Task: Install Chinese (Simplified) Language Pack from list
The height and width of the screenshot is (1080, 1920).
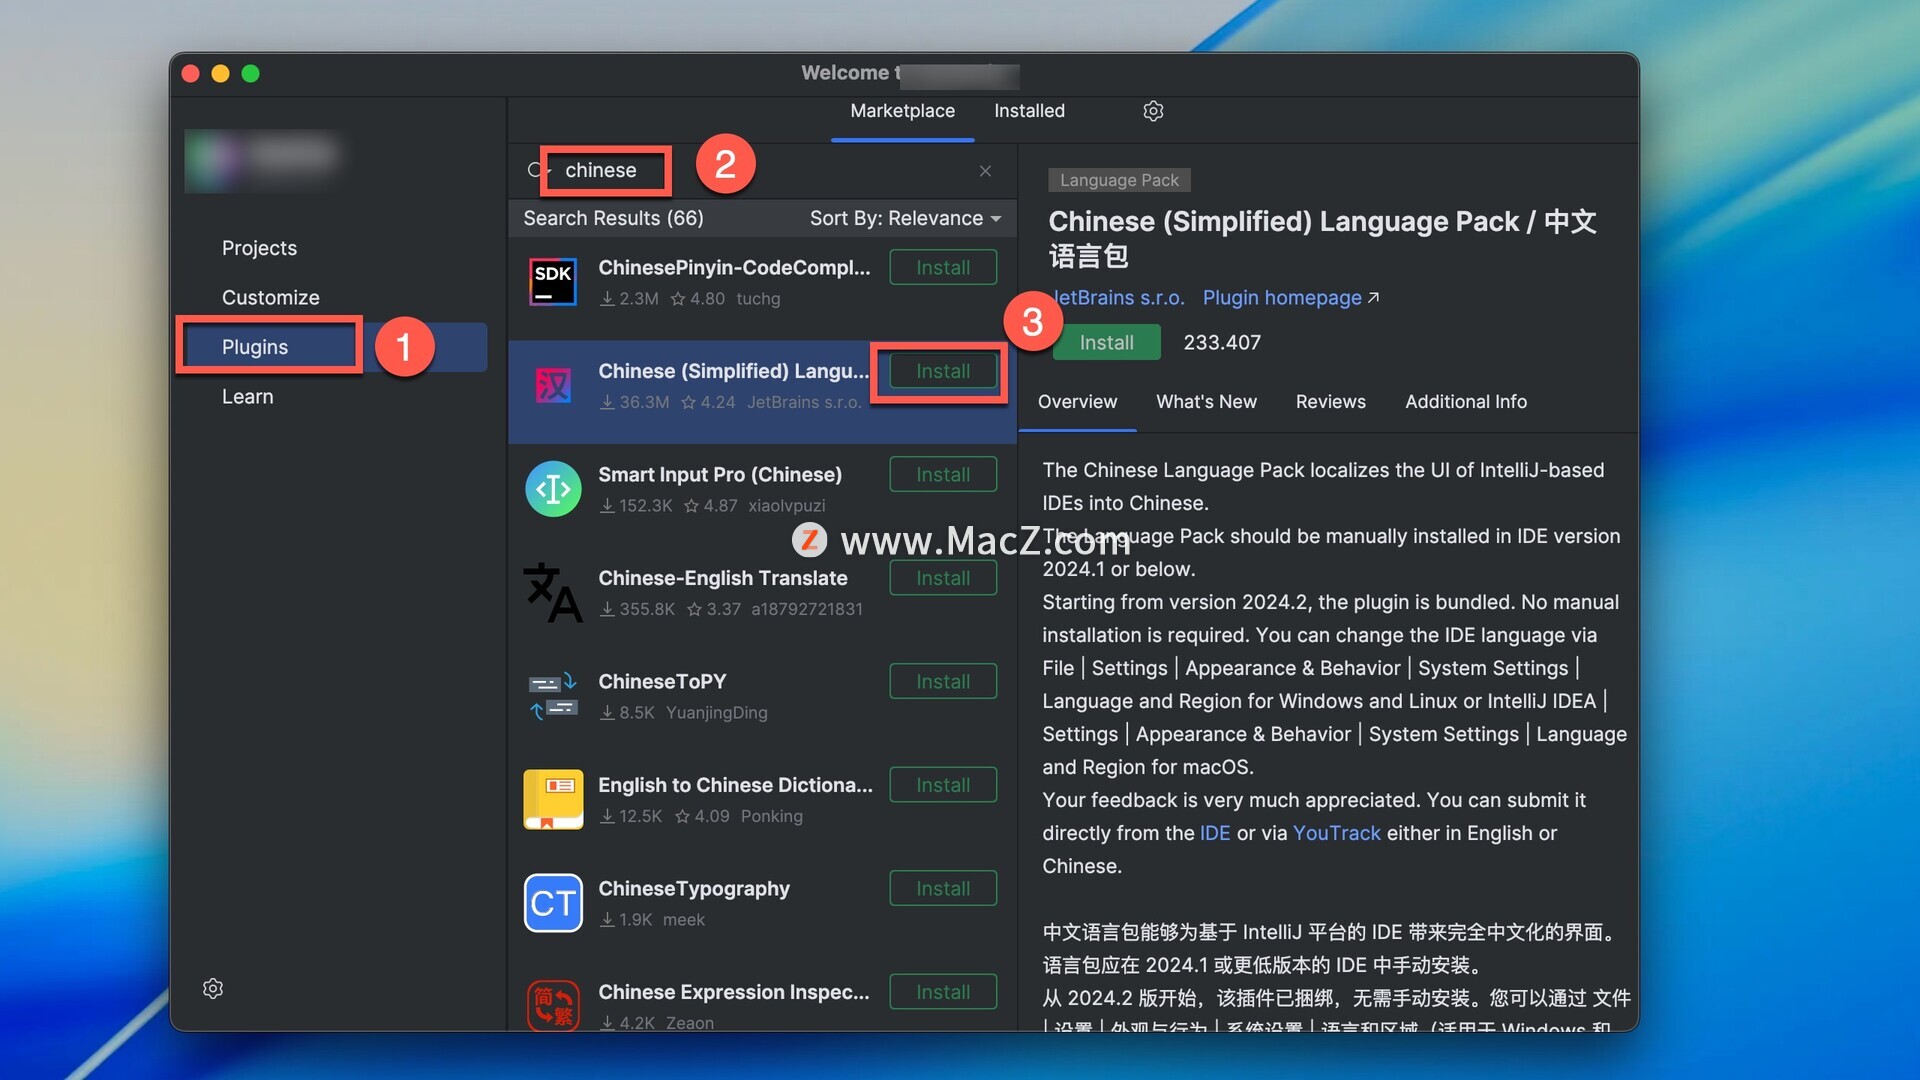Action: click(x=943, y=371)
